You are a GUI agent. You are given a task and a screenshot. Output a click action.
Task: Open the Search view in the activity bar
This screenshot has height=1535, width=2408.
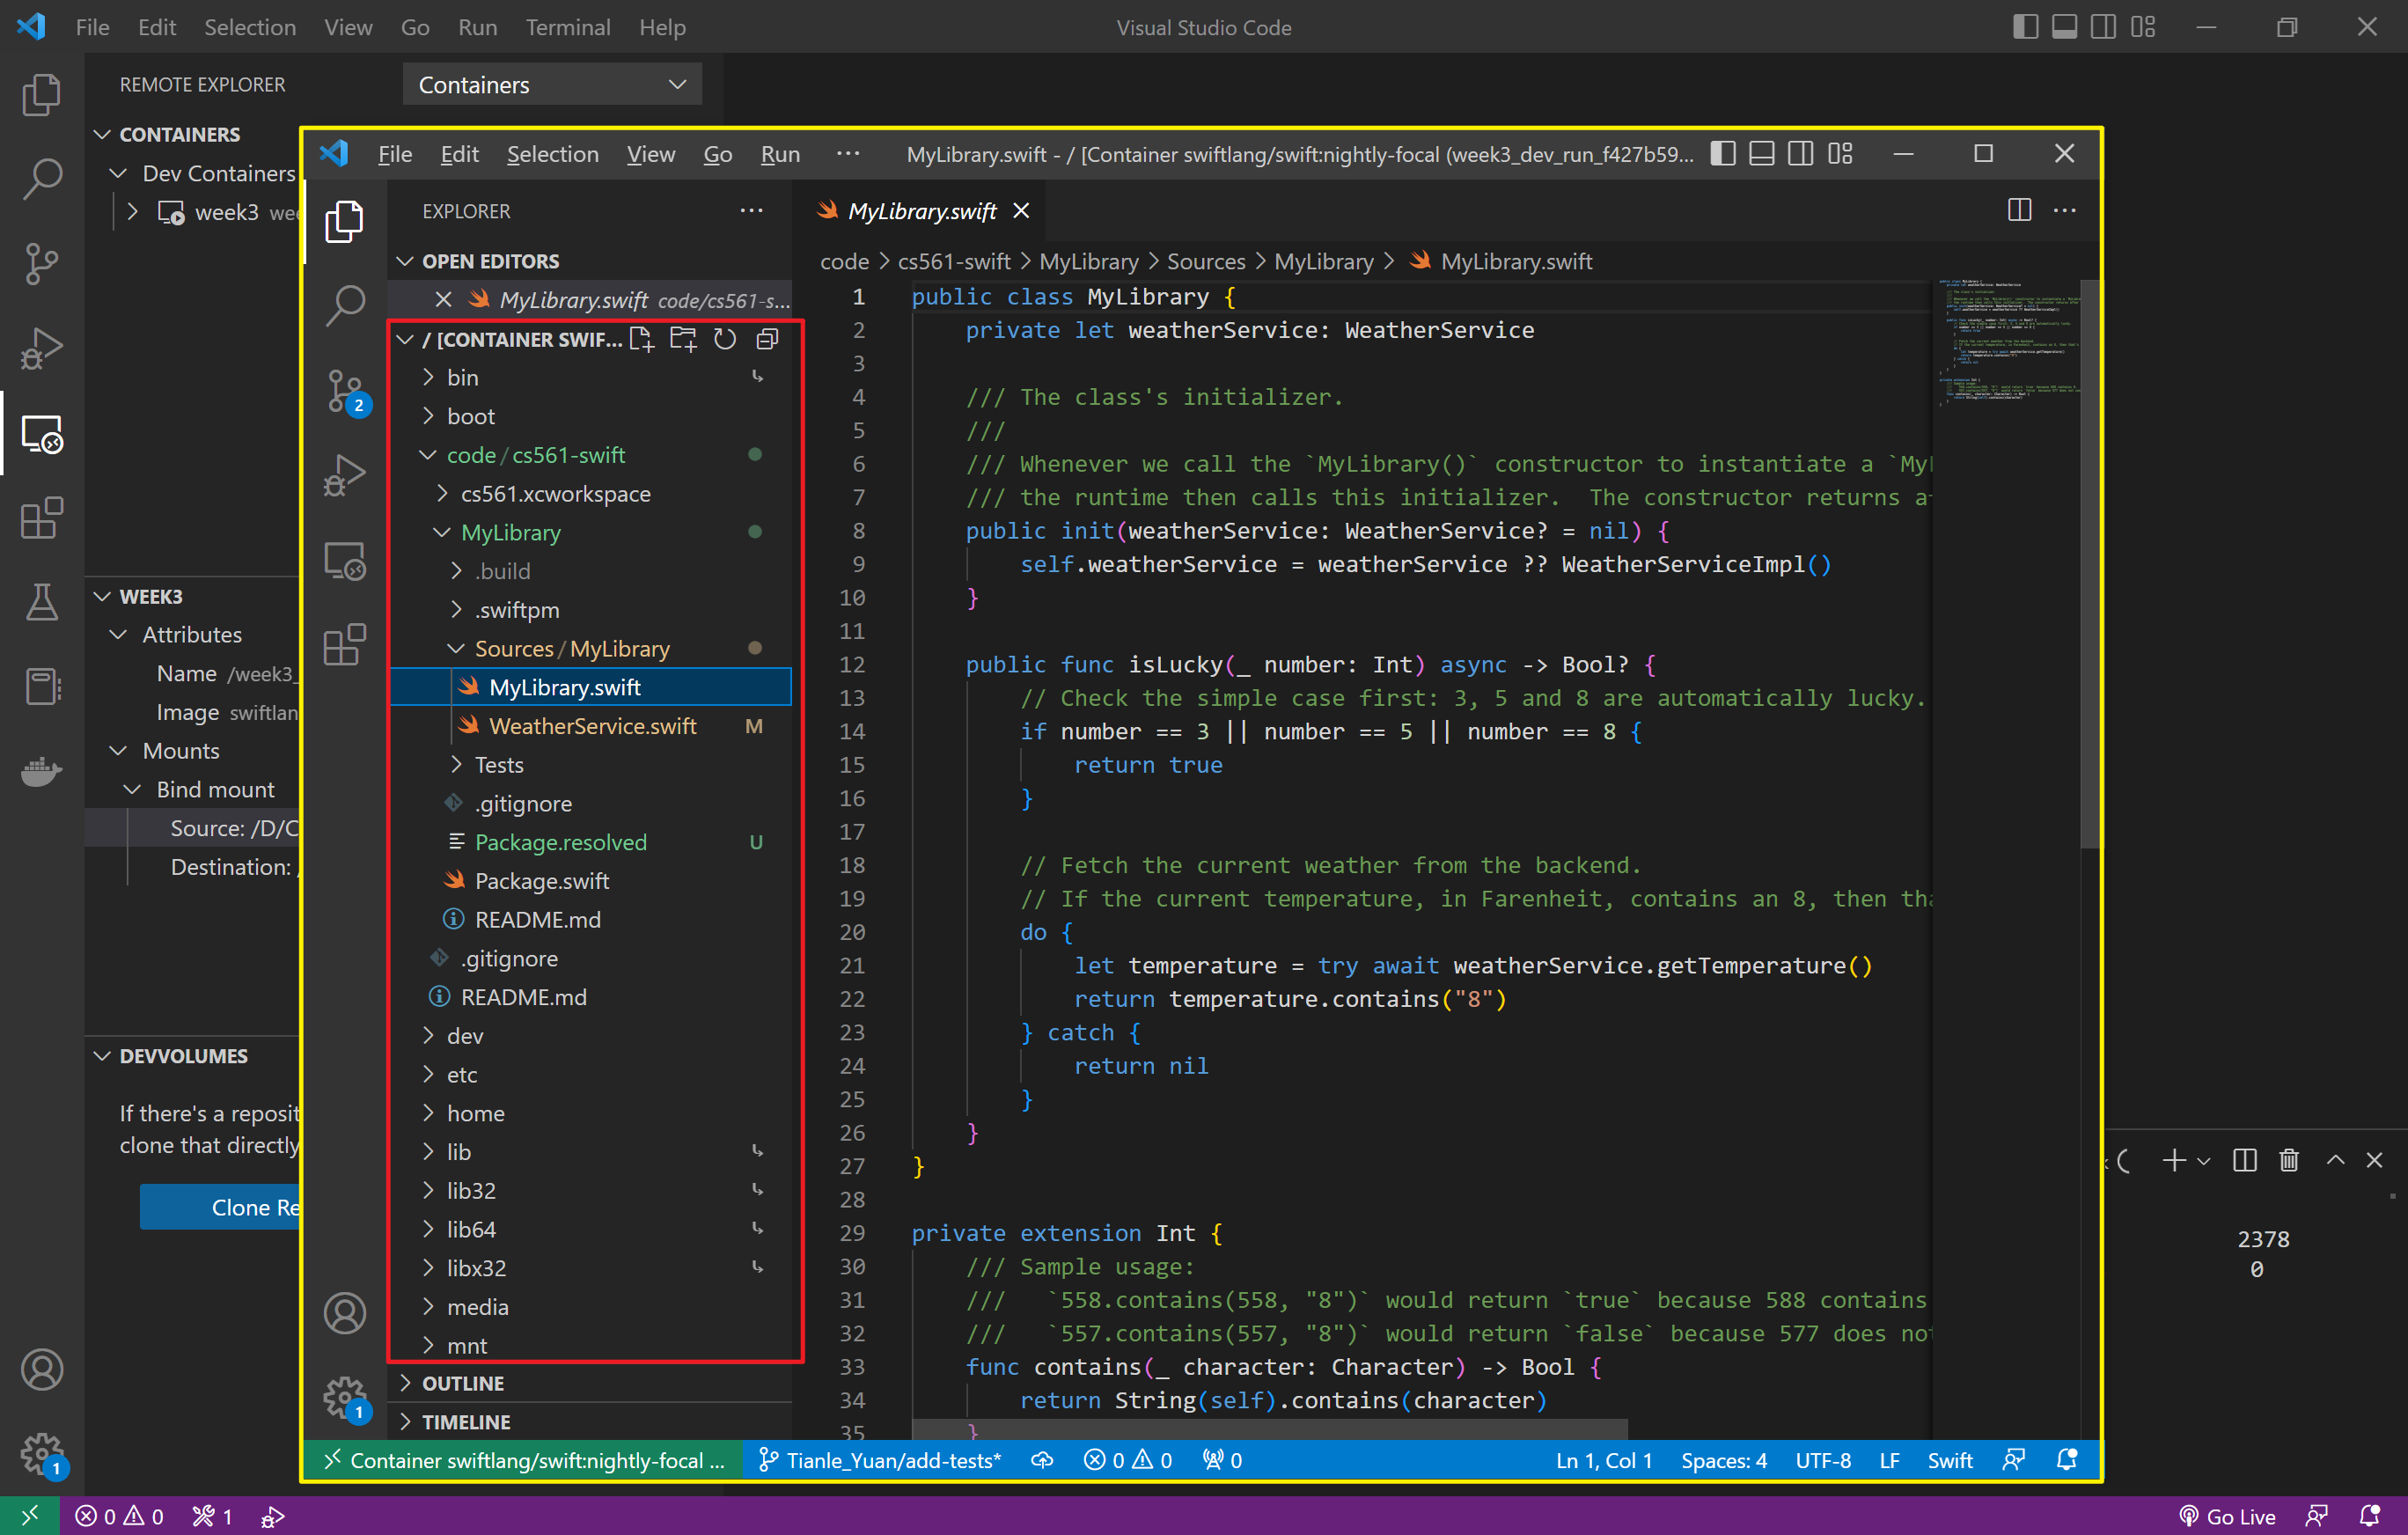click(345, 305)
